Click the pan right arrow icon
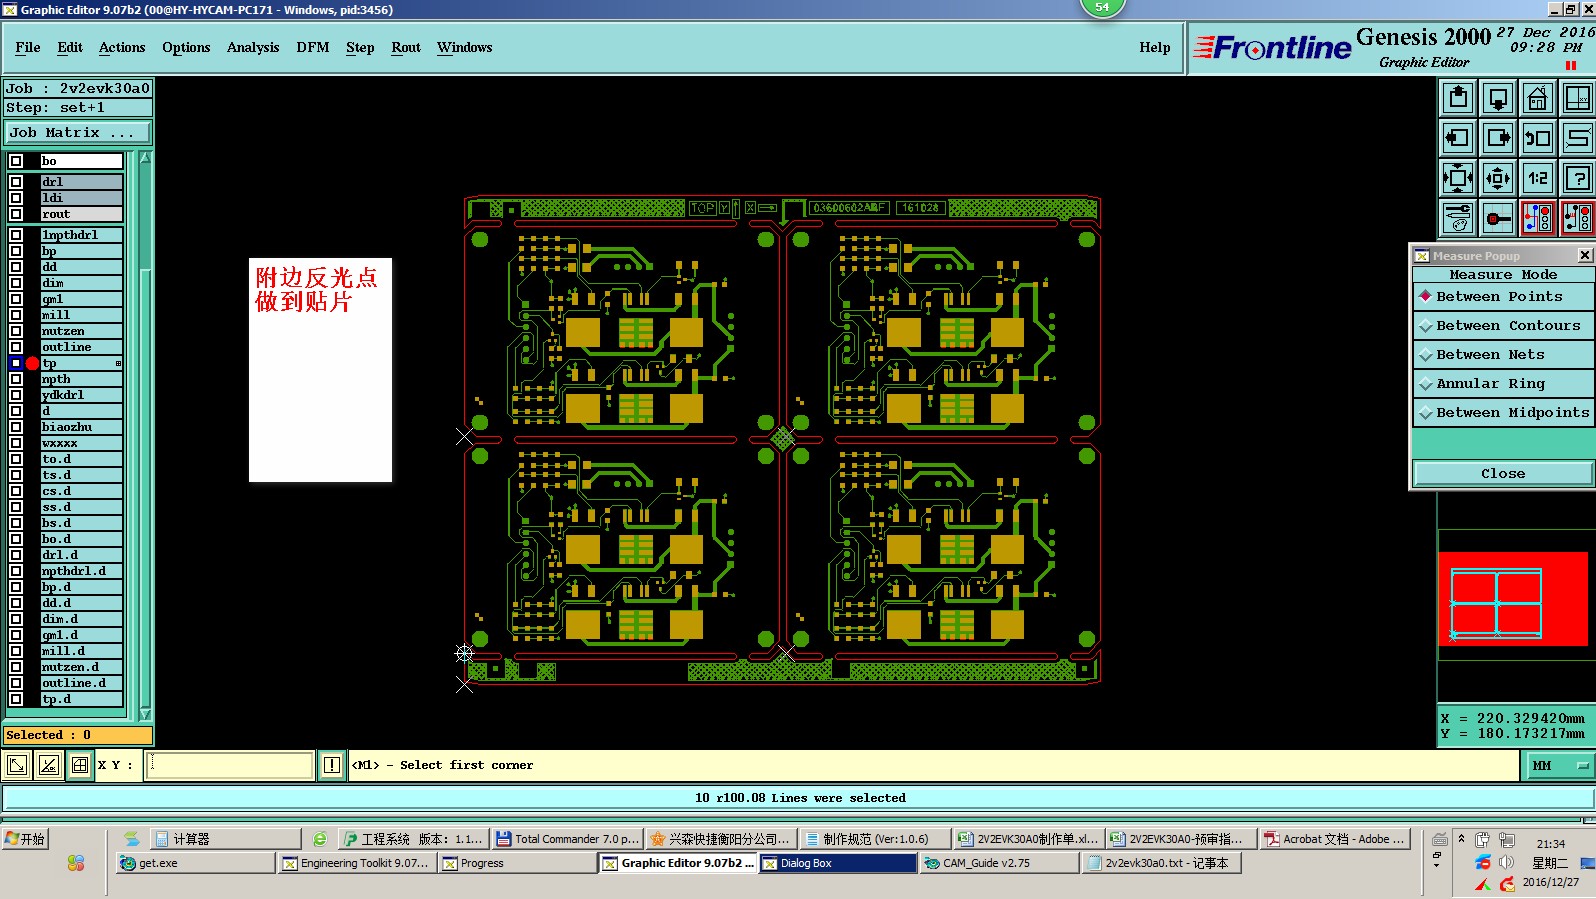 [1498, 138]
